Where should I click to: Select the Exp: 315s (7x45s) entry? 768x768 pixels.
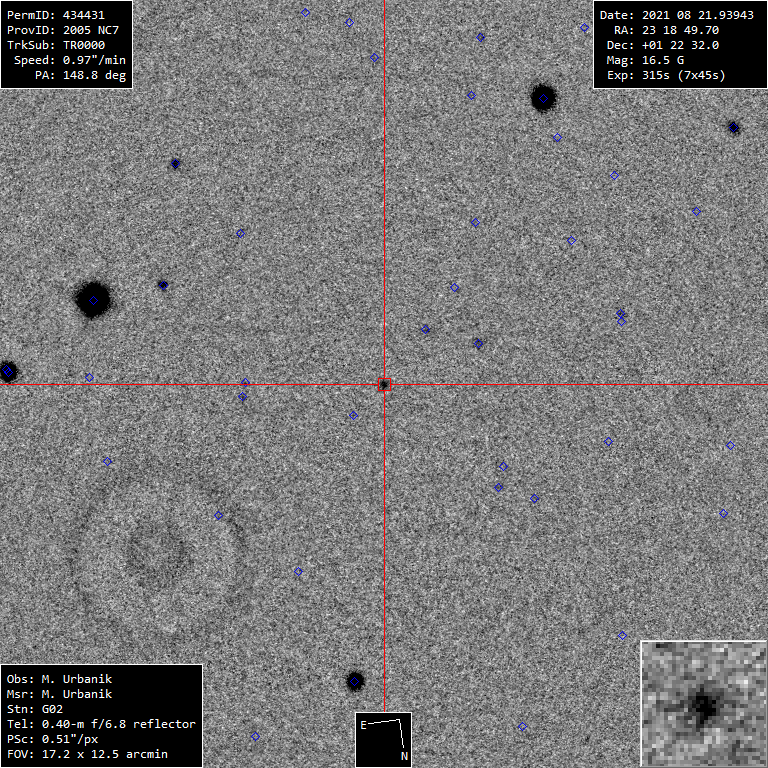tap(666, 75)
